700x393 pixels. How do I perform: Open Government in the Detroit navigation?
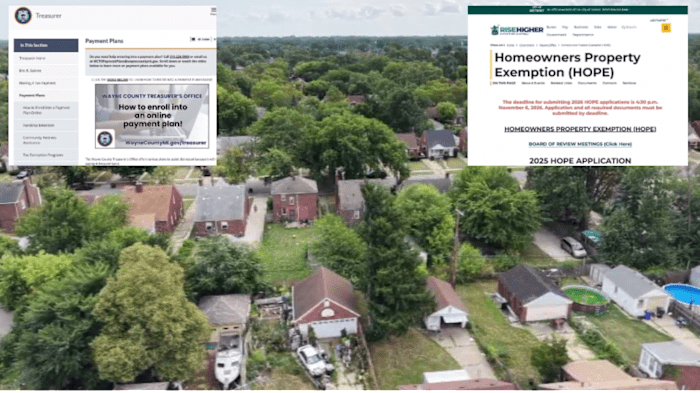pos(556,34)
